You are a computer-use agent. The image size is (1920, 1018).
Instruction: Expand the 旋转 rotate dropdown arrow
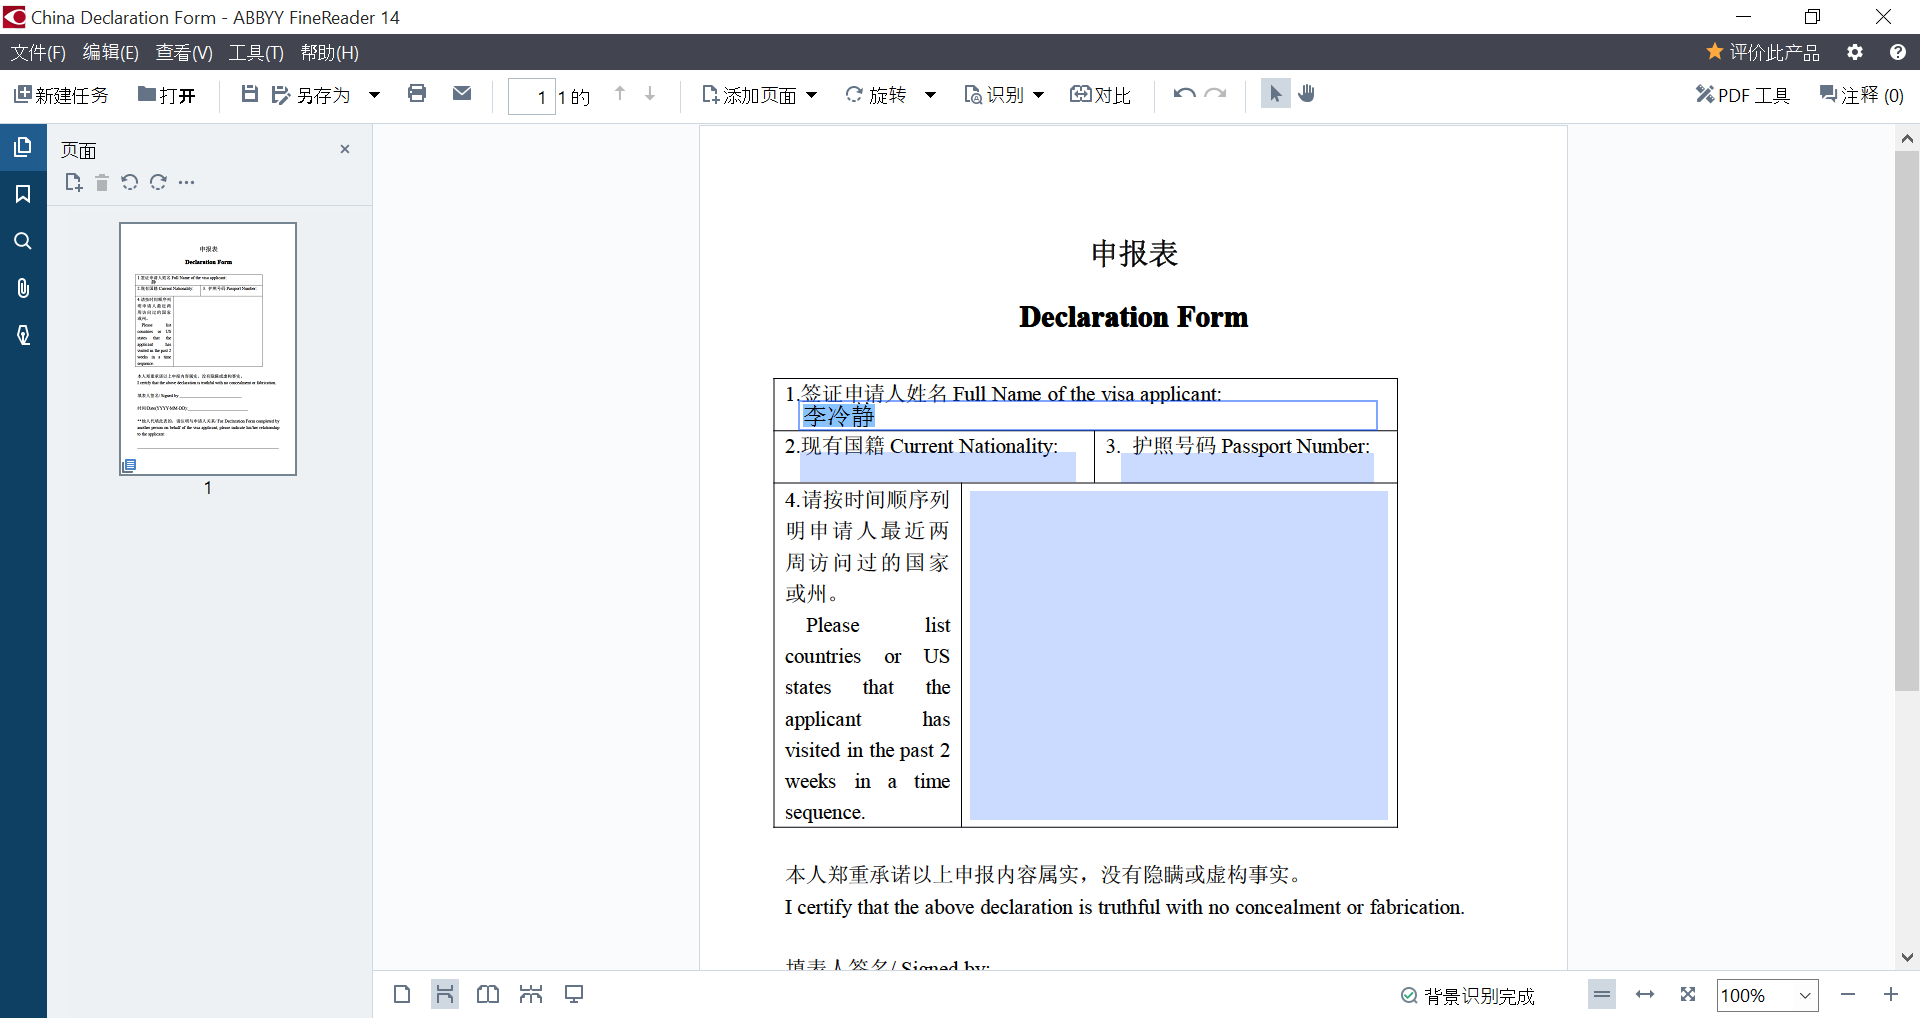(x=930, y=95)
